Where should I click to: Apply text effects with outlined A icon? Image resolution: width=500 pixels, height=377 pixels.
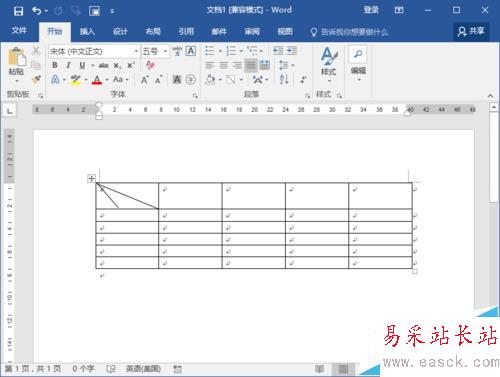point(55,80)
